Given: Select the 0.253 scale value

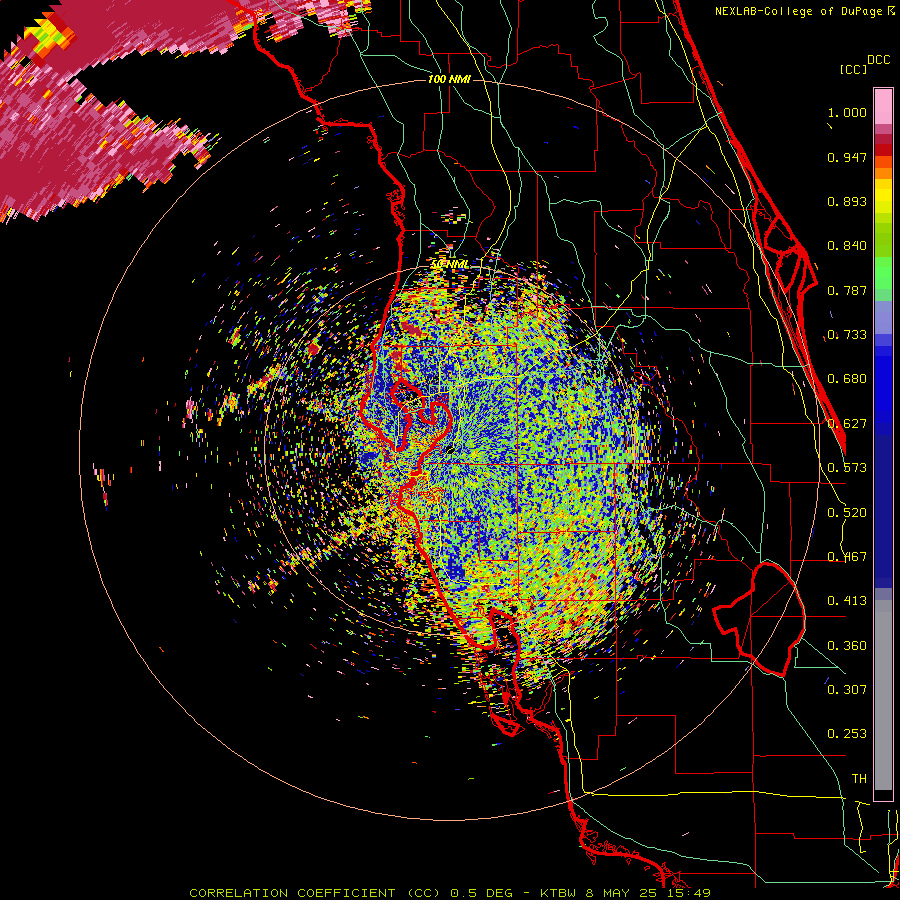Looking at the screenshot, I should [847, 734].
